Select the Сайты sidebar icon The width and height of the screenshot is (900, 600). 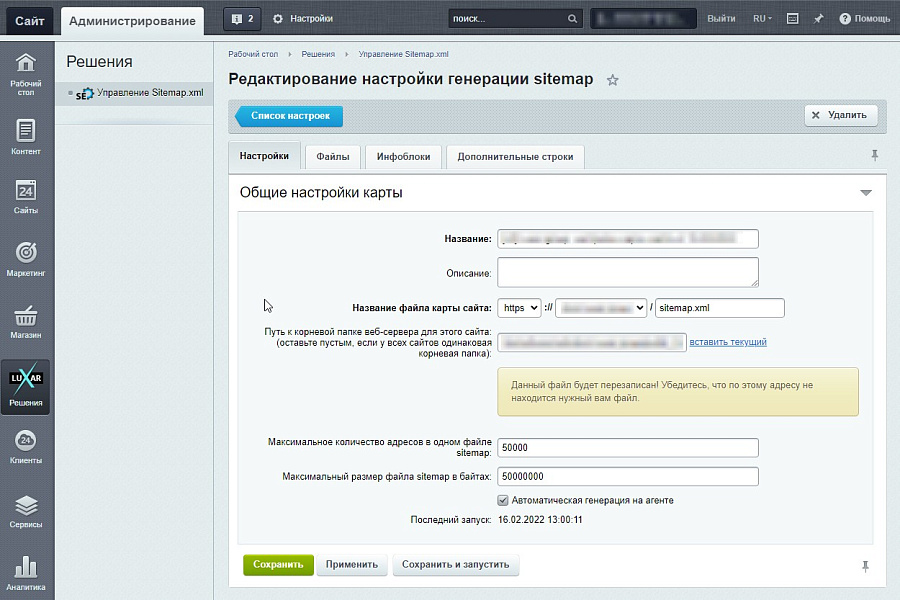pyautogui.click(x=26, y=195)
